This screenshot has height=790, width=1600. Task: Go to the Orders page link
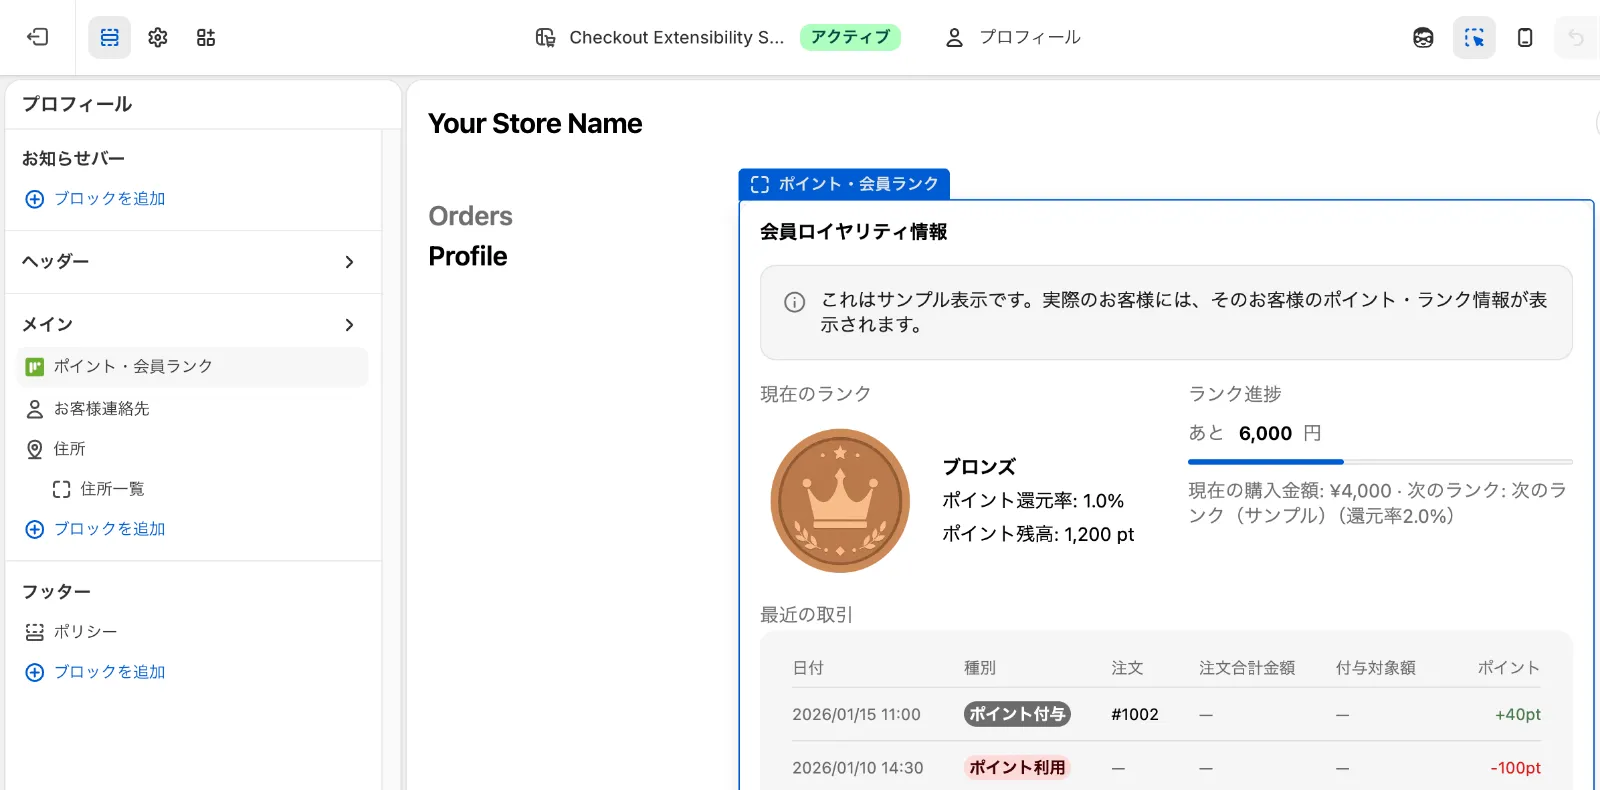pos(470,216)
